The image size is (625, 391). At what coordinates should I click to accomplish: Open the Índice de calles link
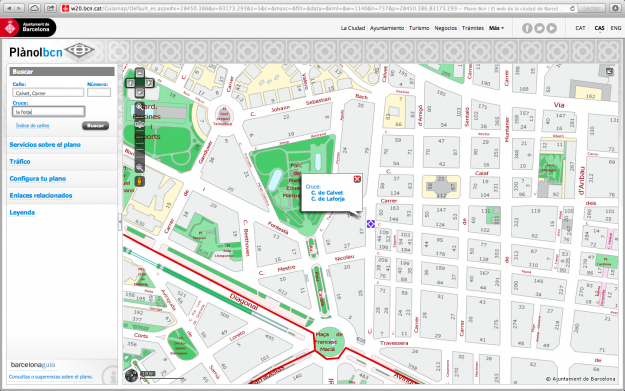(x=33, y=126)
